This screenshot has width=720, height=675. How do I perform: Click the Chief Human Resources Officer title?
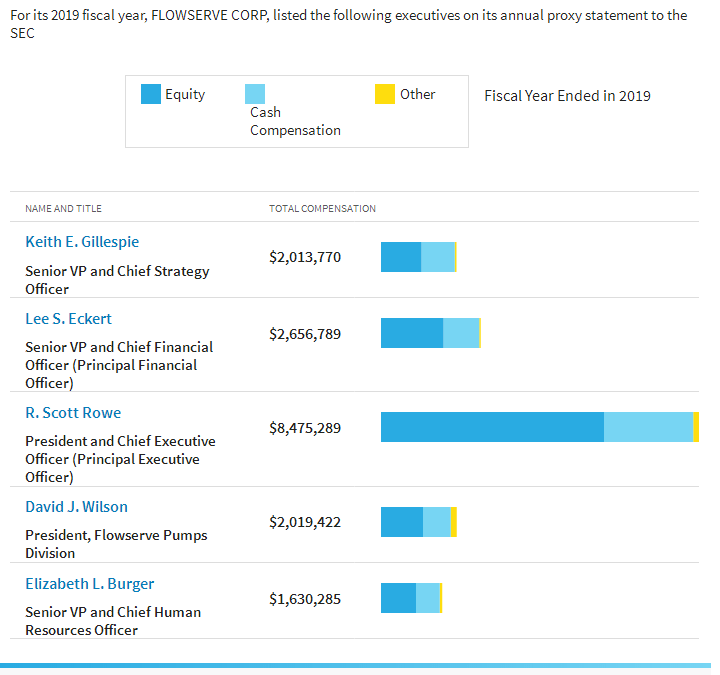(x=113, y=621)
